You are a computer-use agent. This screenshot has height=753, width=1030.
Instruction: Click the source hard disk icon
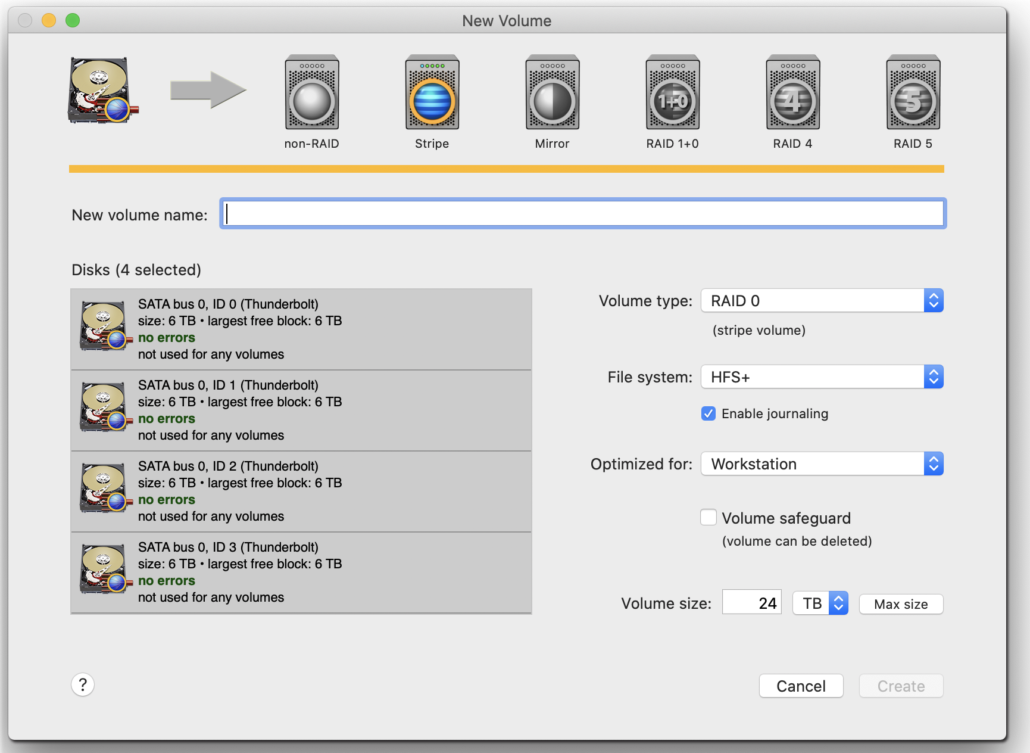click(x=102, y=91)
